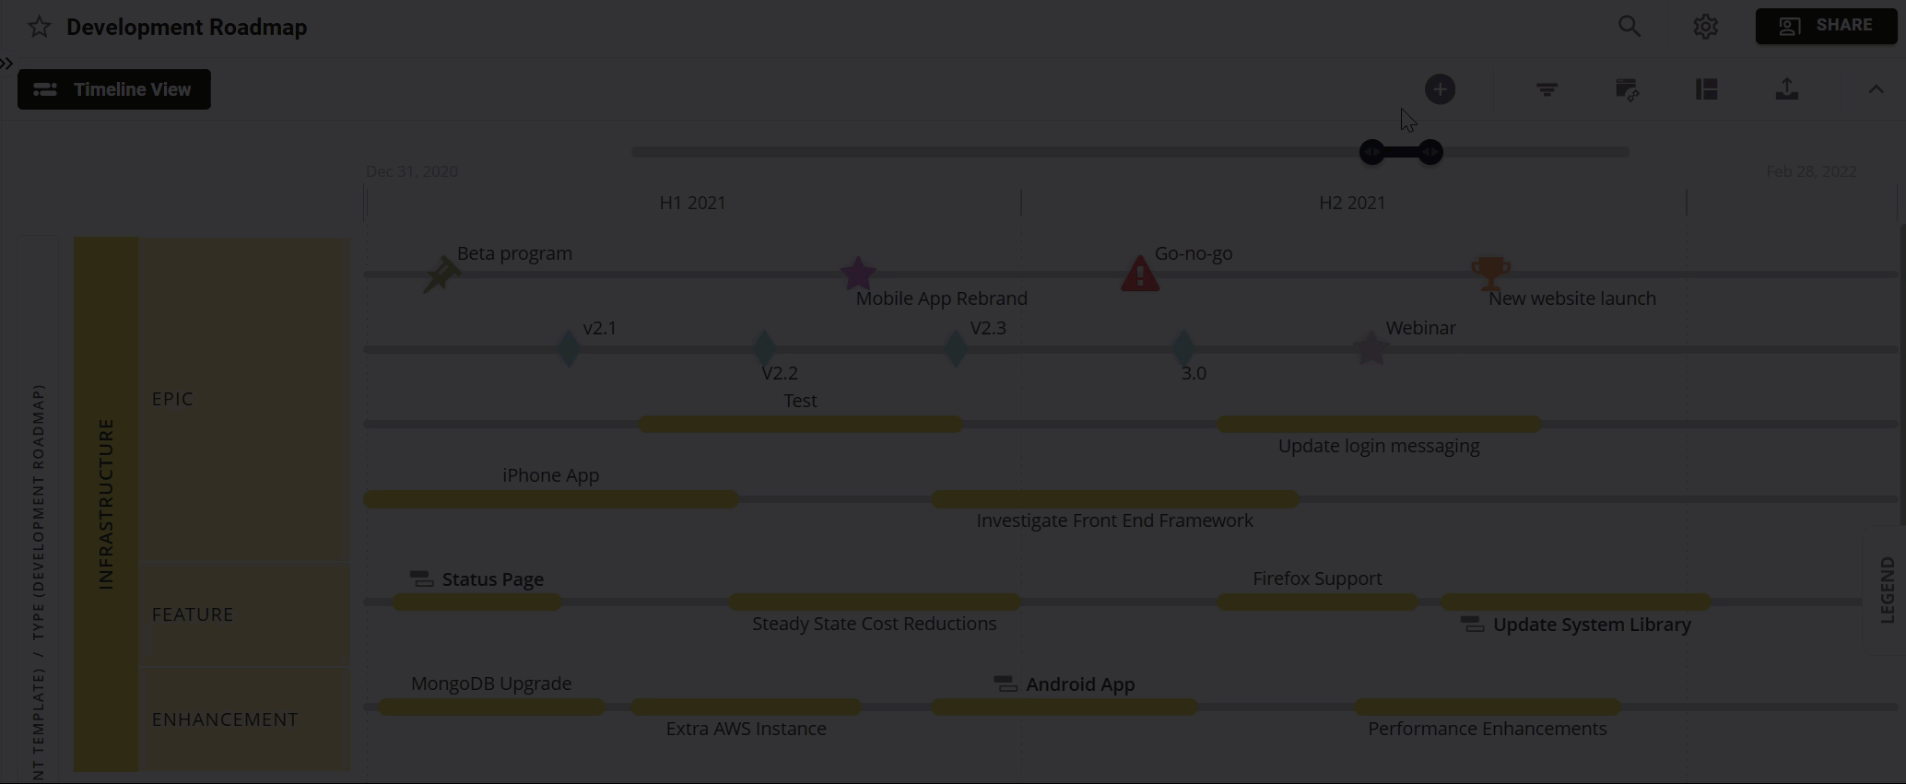Viewport: 1906px width, 784px height.
Task: Switch to the H2 2021 timeline section
Action: pos(1352,202)
